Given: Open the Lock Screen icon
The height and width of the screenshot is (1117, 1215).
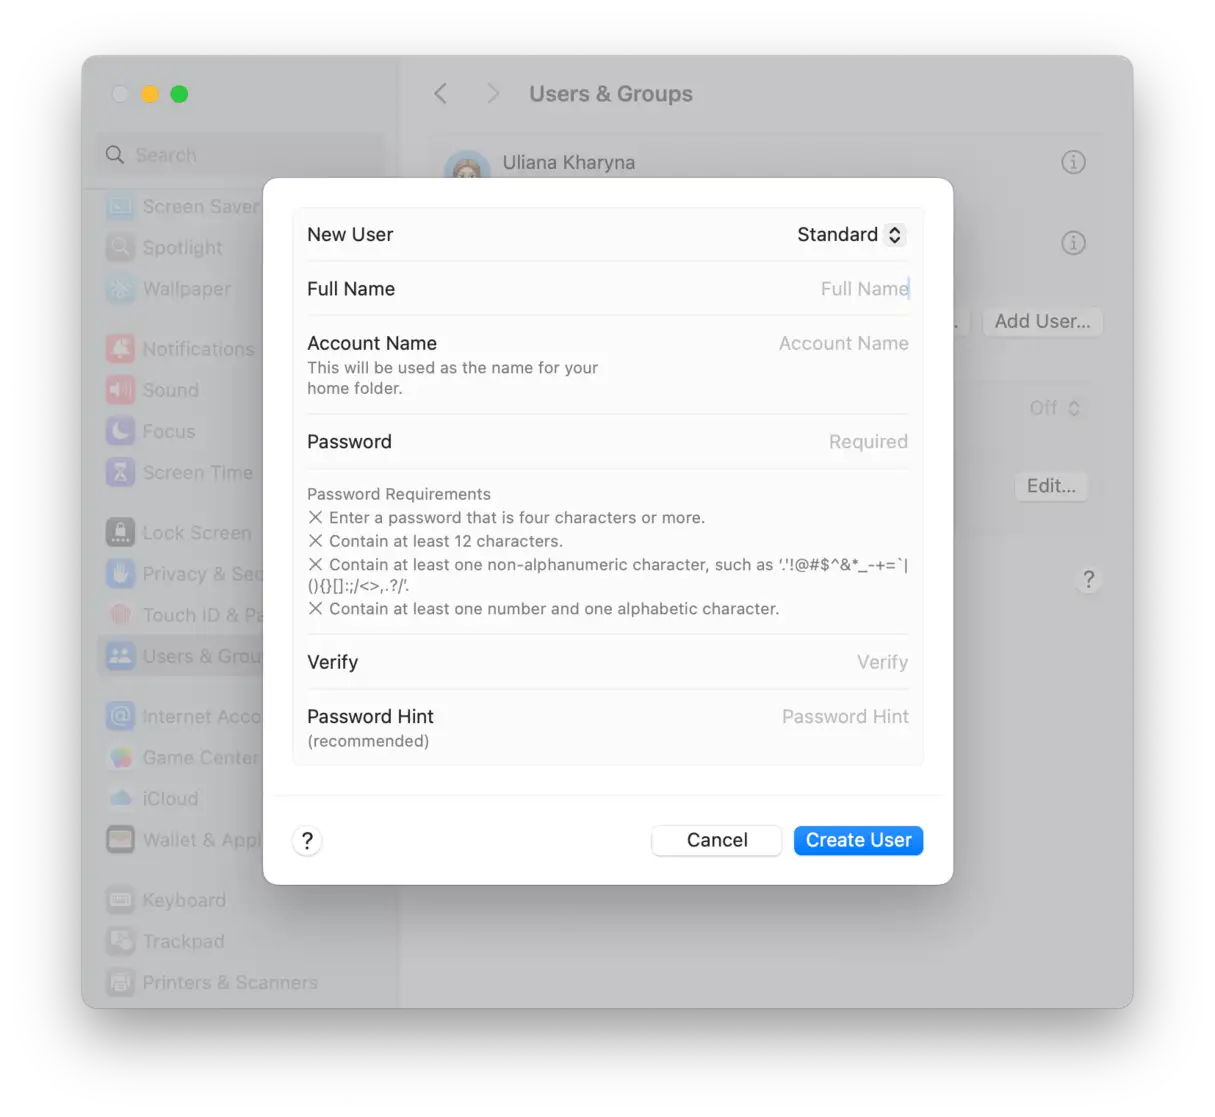Looking at the screenshot, I should coord(121,533).
